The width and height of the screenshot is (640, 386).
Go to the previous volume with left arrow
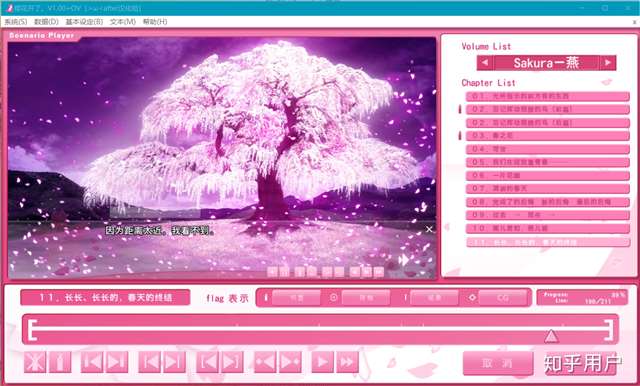coord(485,63)
